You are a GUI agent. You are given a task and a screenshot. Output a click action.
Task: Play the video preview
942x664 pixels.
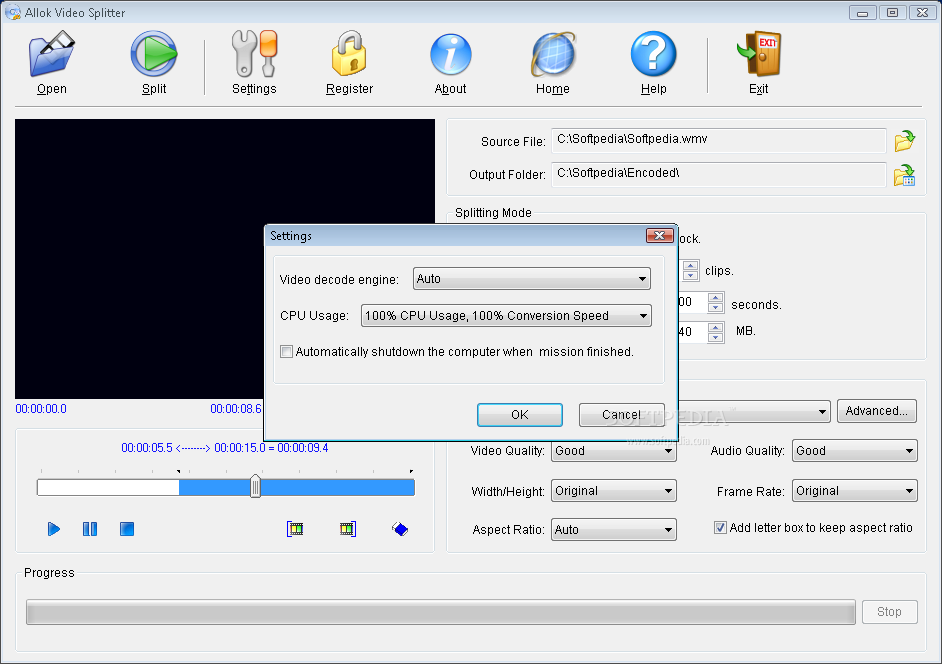(53, 529)
